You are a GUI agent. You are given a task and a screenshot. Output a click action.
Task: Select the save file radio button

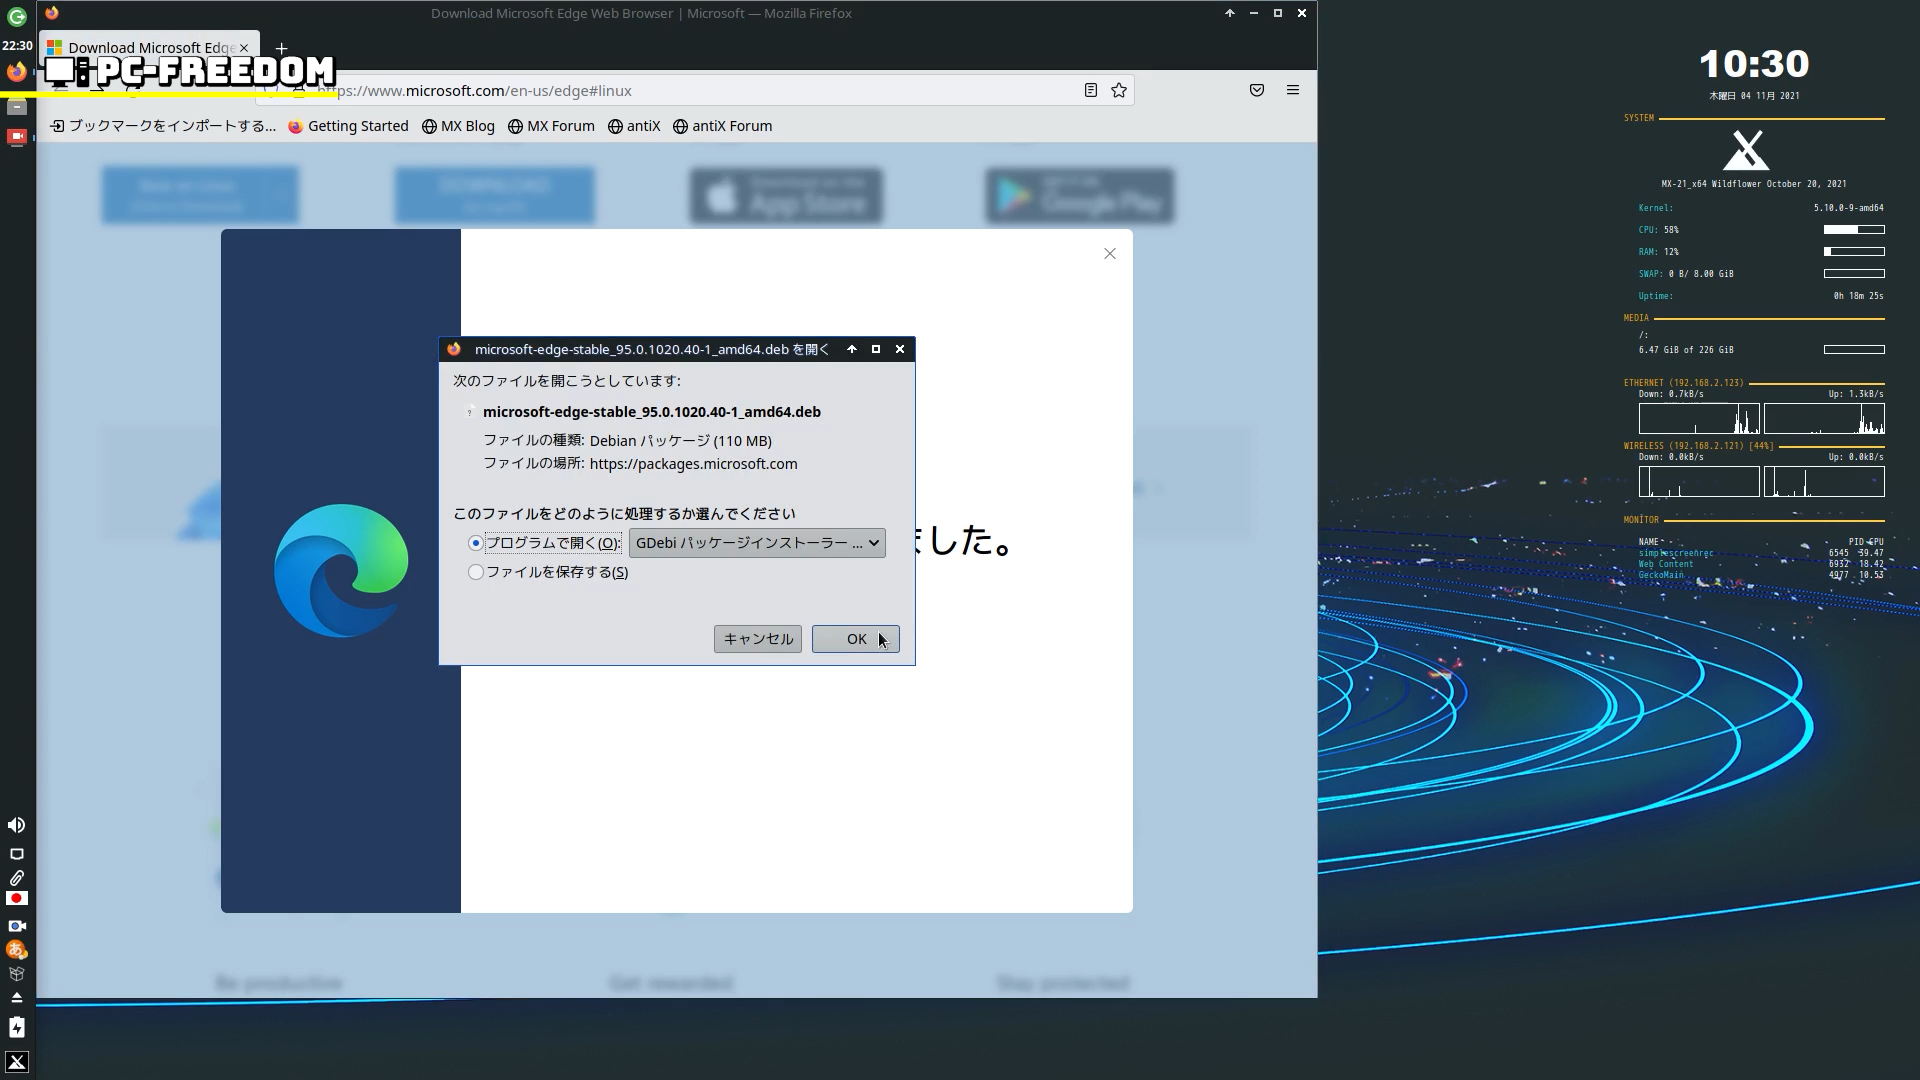point(476,572)
